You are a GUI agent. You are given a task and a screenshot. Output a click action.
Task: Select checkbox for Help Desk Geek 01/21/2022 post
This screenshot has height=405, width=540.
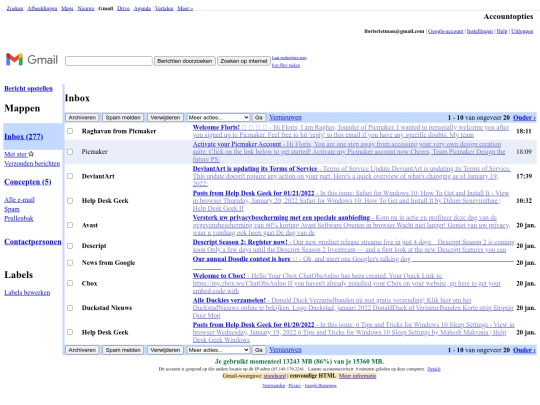70,200
